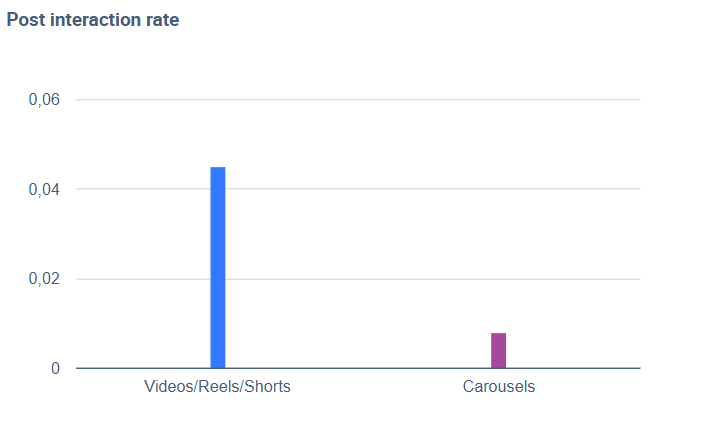Click the blue Videos/Reels/Shorts bar
Screen dimensions: 723x429
click(x=217, y=267)
